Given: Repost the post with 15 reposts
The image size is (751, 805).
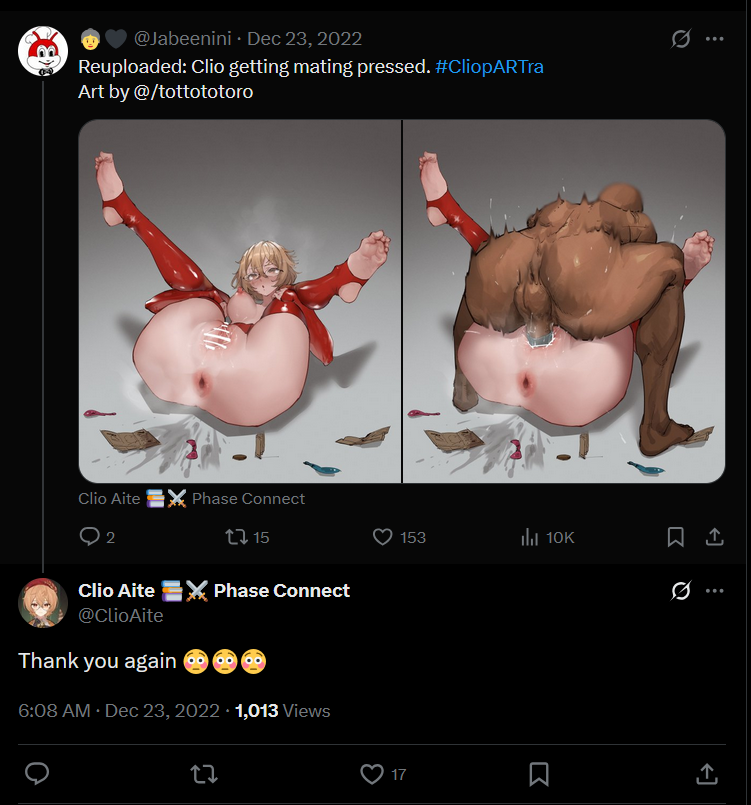Looking at the screenshot, I should pyautogui.click(x=237, y=537).
